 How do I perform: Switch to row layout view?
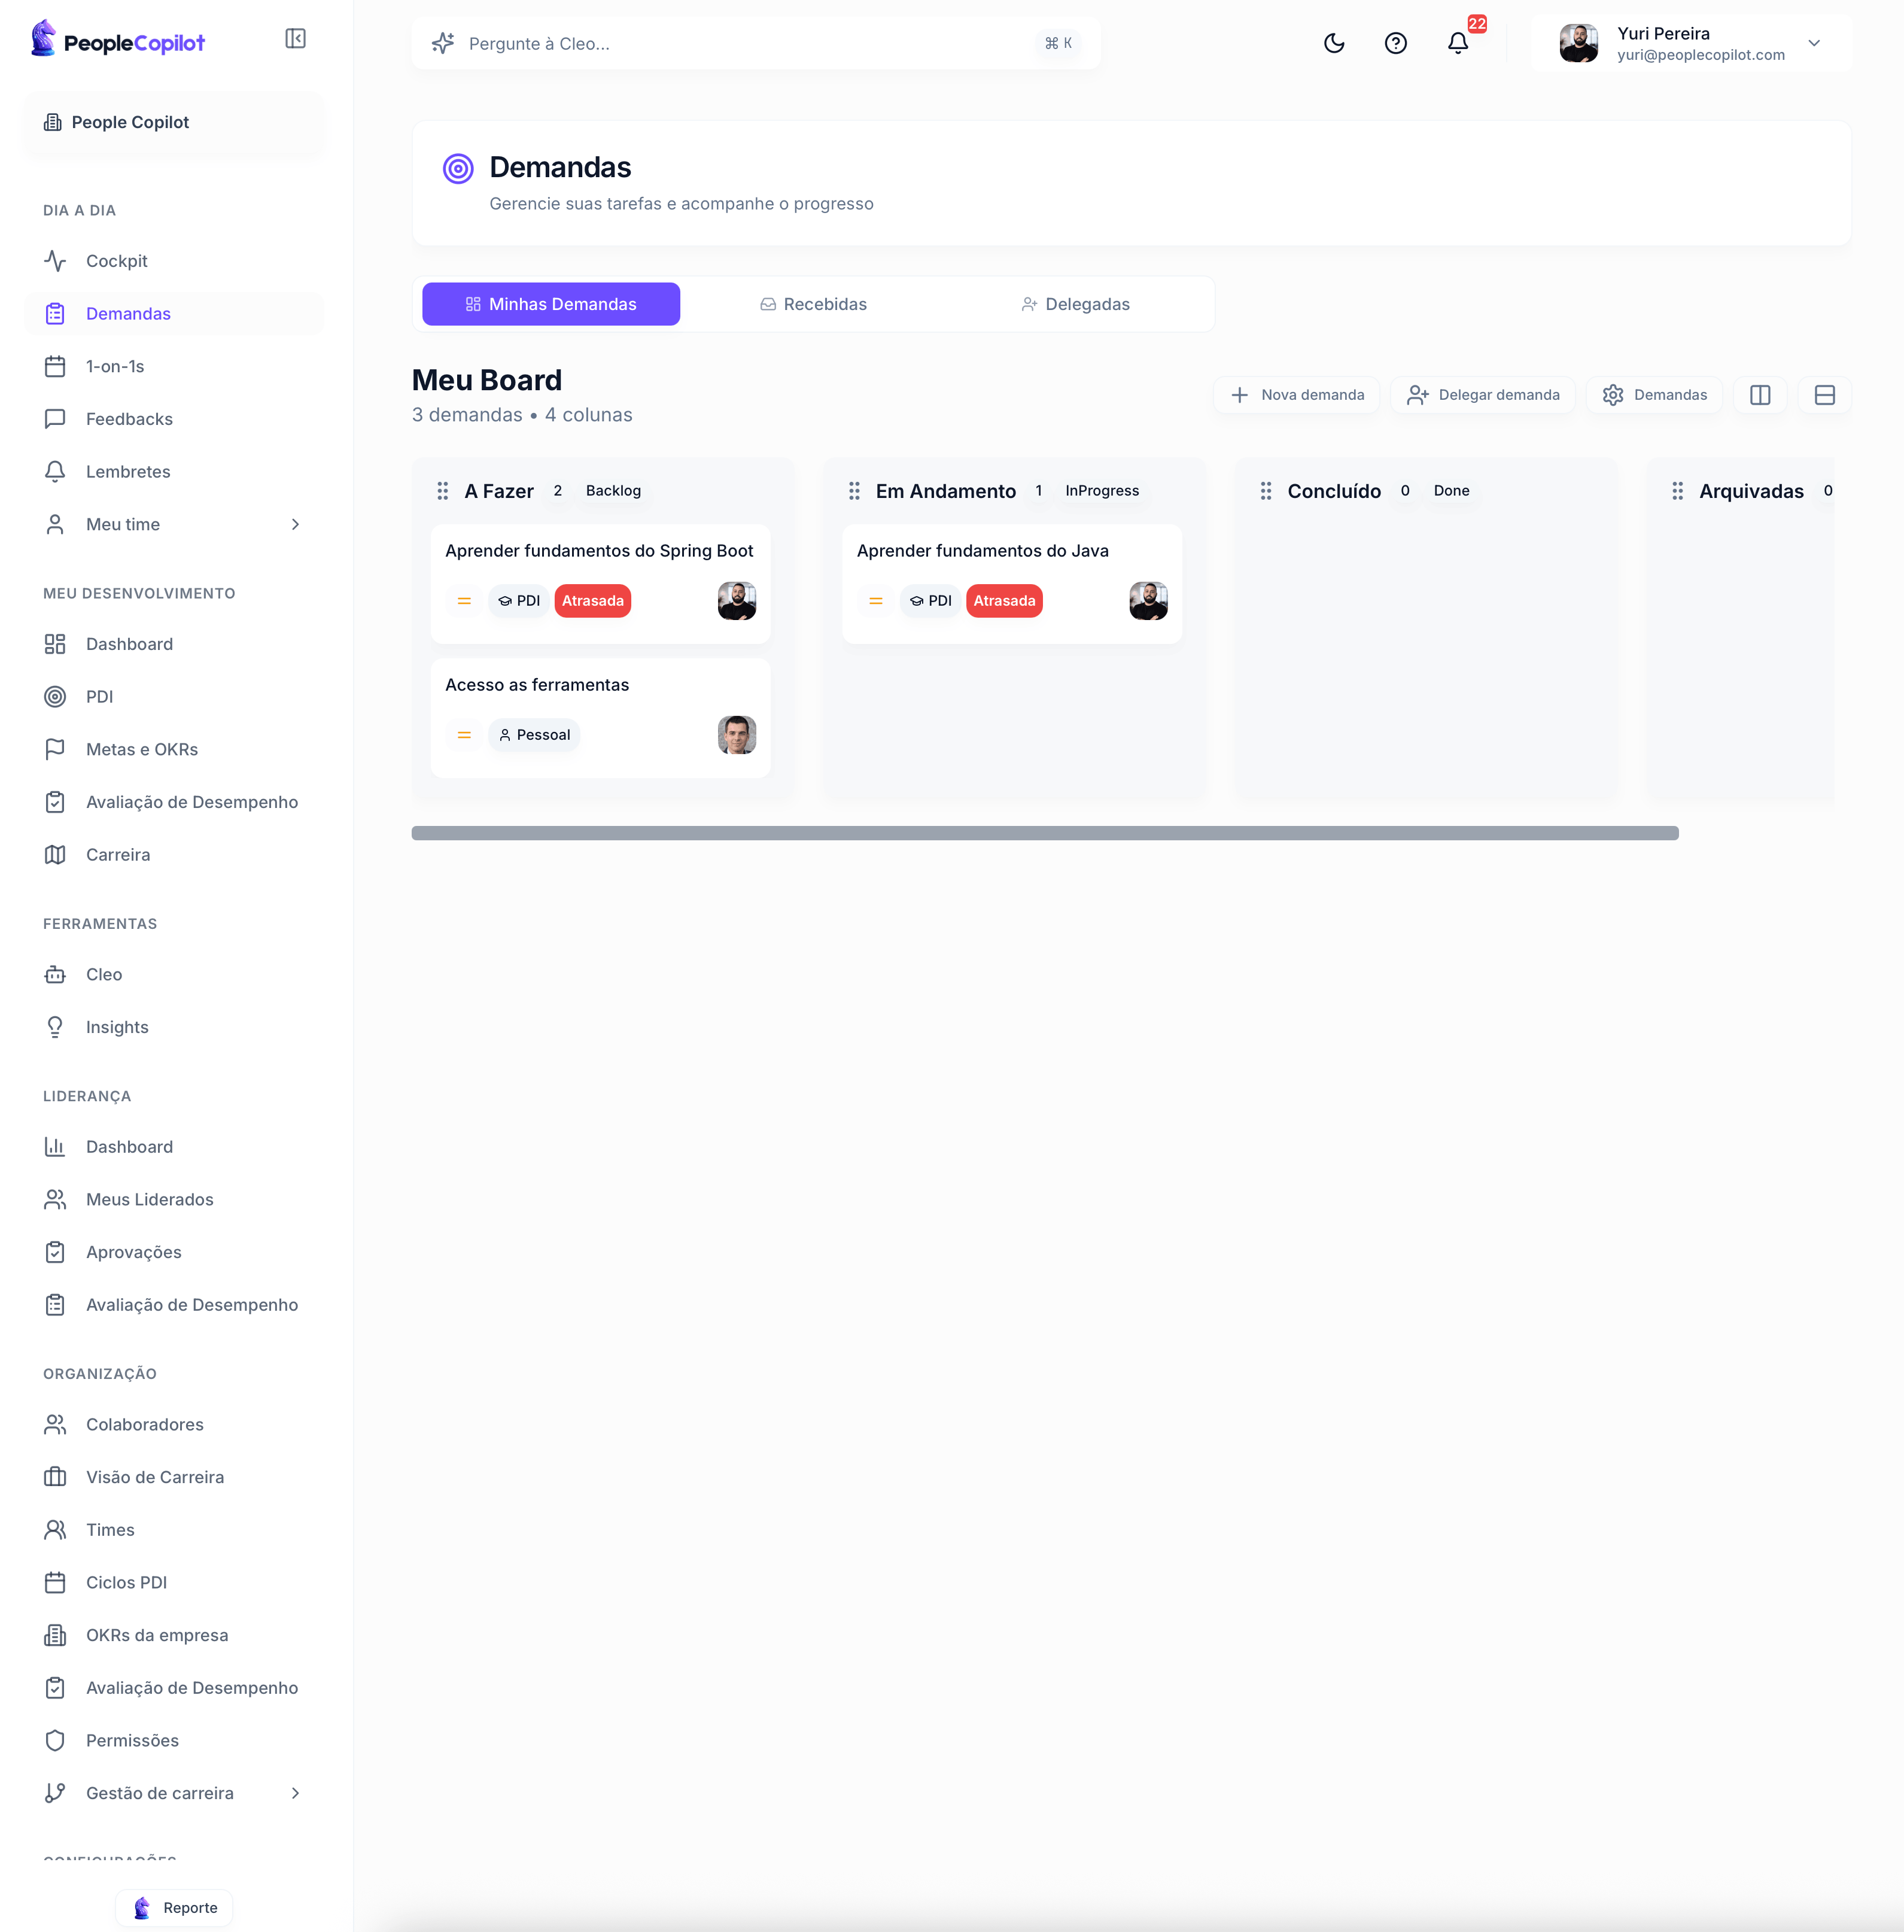coord(1825,395)
